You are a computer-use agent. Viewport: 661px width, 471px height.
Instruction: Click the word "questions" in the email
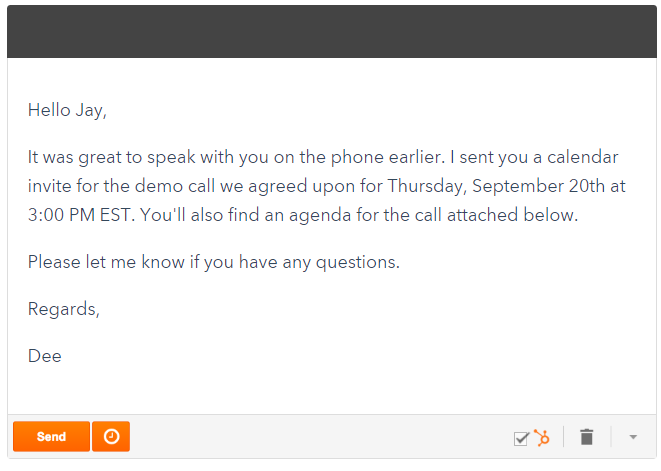(x=359, y=262)
